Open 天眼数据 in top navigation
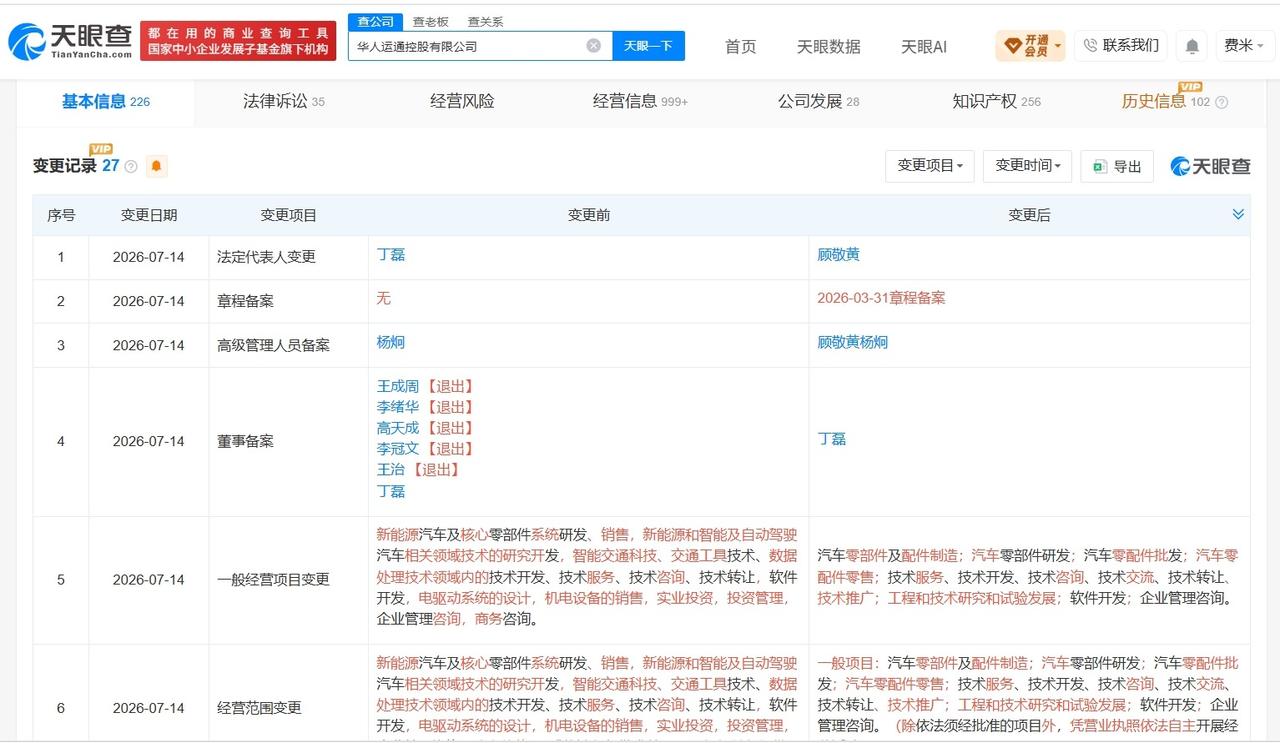Image resolution: width=1280 pixels, height=743 pixels. [x=828, y=46]
